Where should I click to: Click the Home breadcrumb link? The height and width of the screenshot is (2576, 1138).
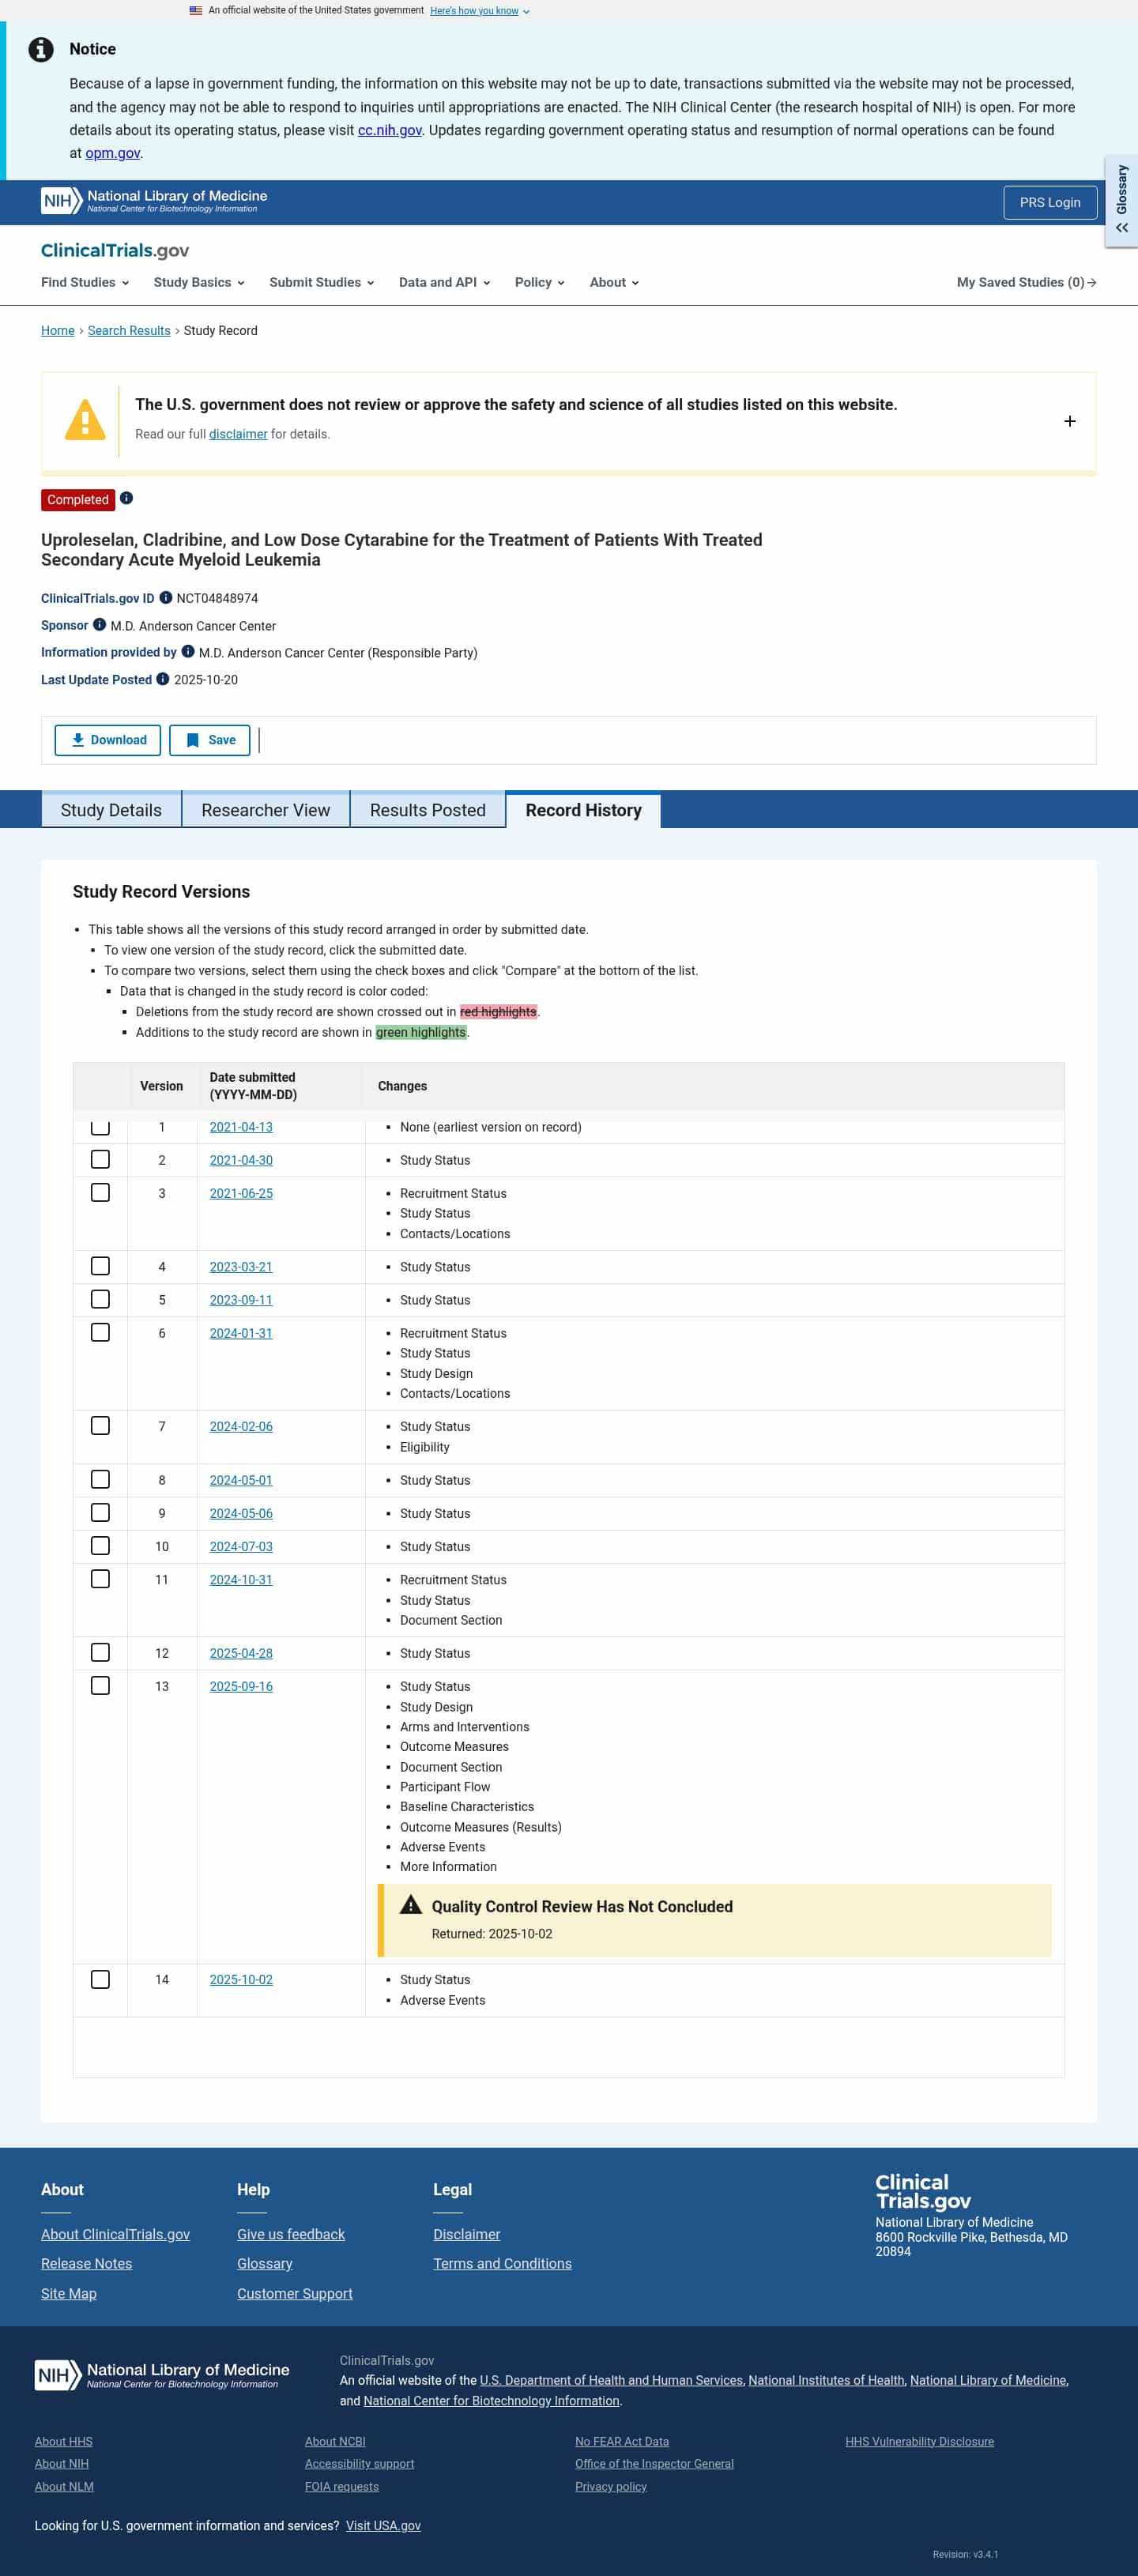(58, 331)
